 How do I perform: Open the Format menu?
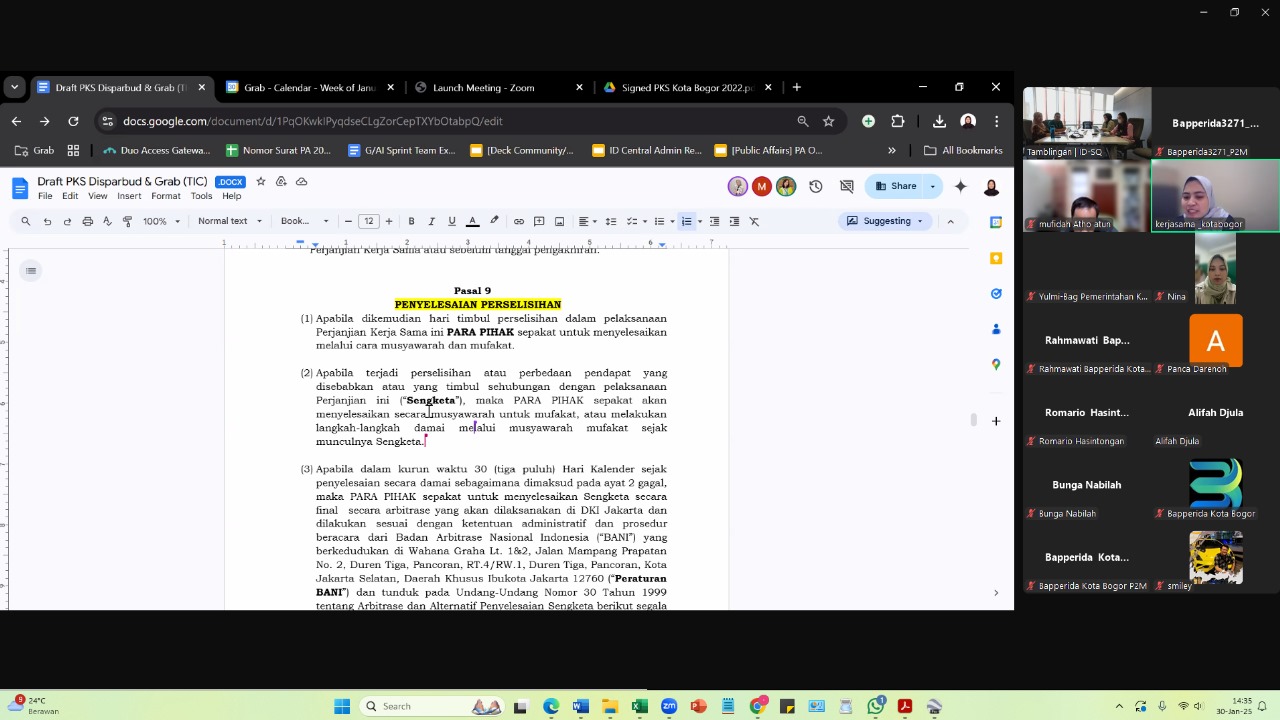pos(166,196)
